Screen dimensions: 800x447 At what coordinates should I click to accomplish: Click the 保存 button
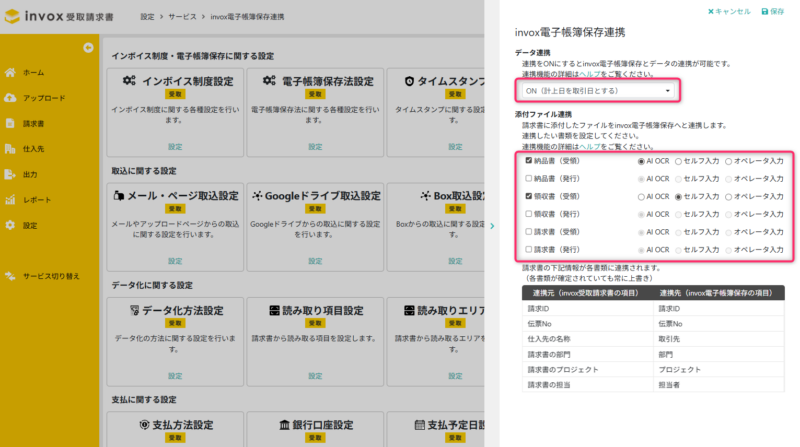(x=773, y=11)
